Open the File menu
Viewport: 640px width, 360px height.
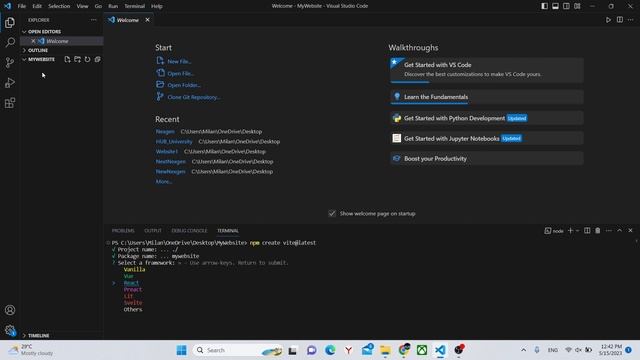(x=22, y=6)
